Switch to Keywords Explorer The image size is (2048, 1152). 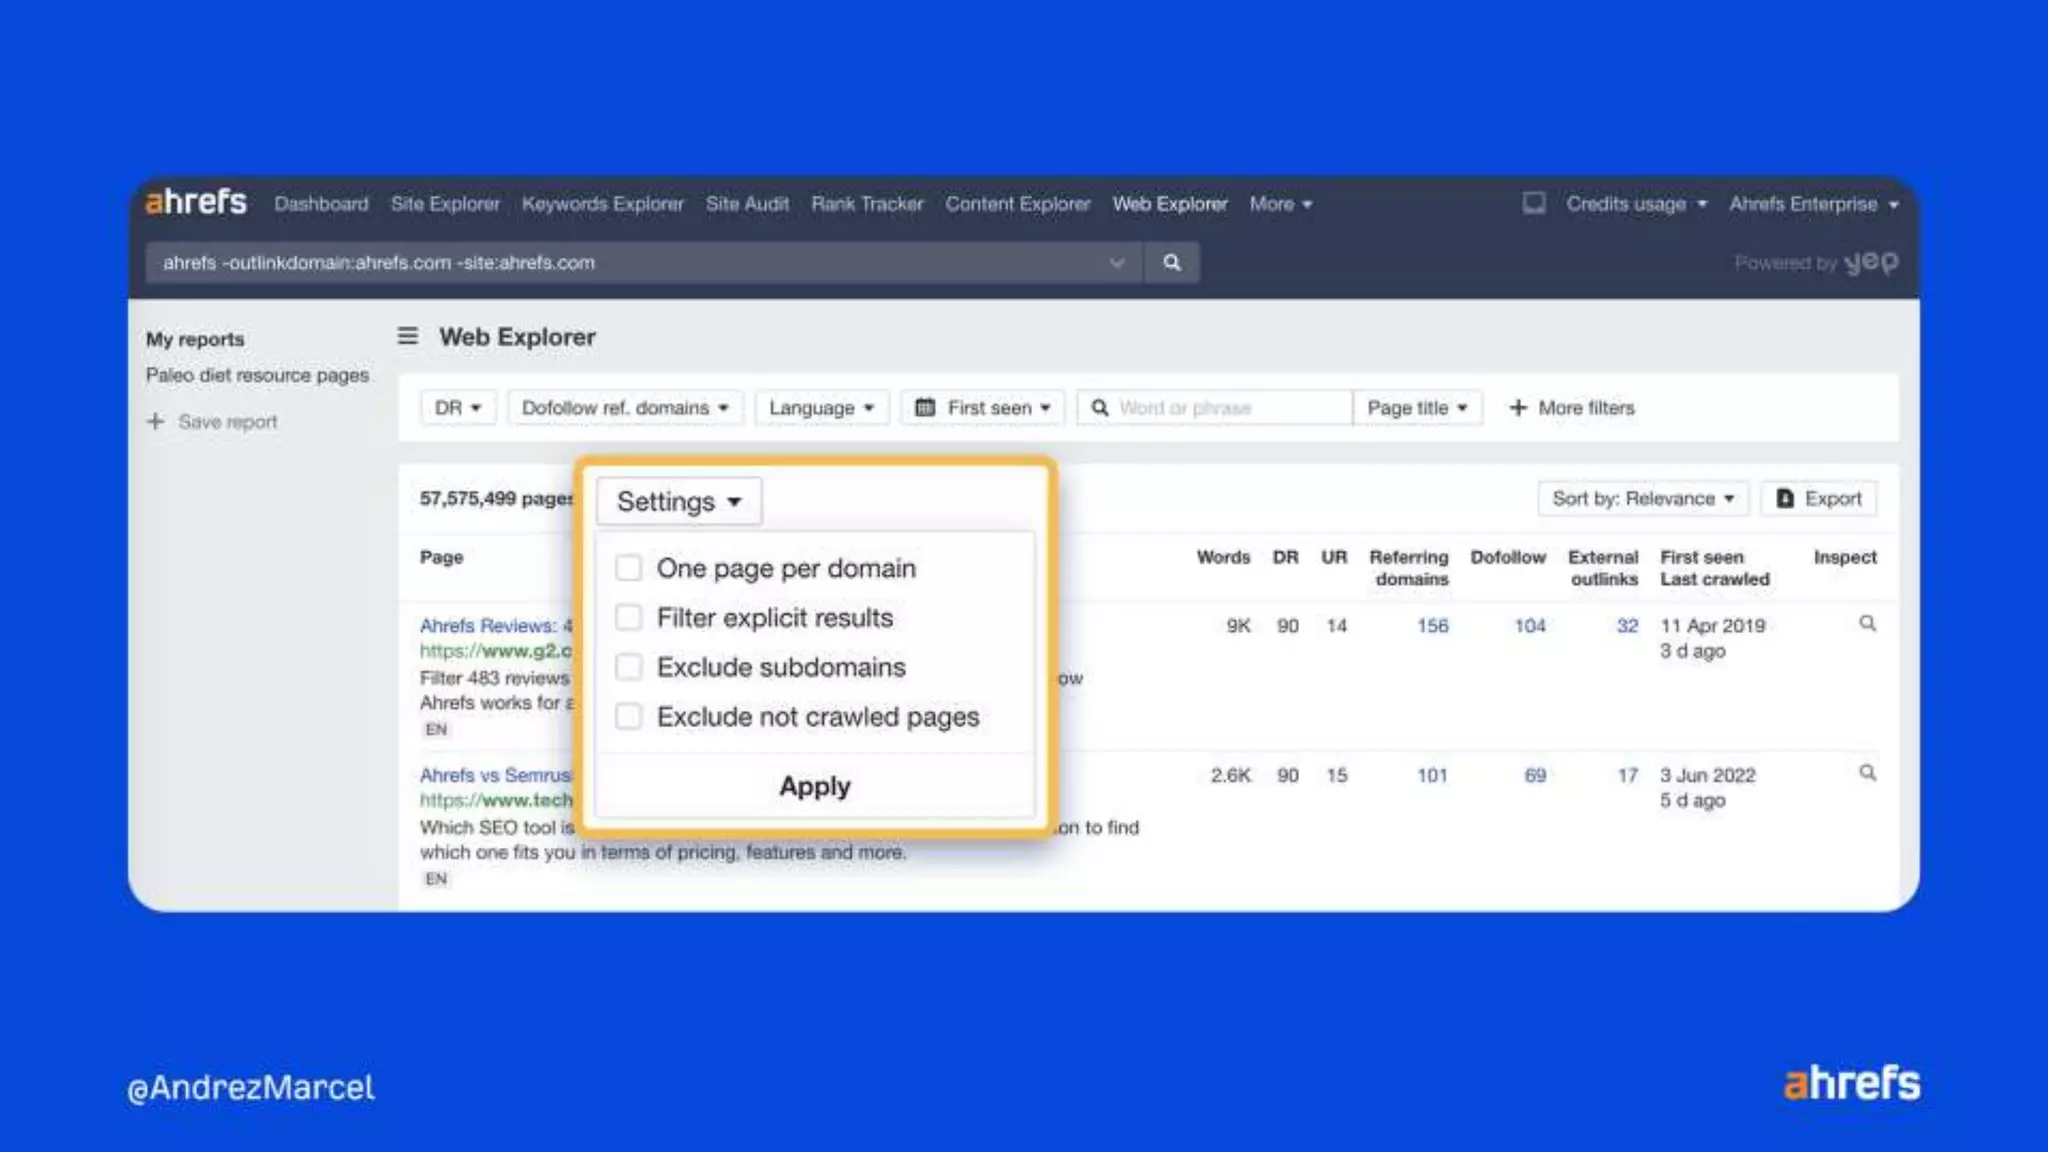pos(603,204)
